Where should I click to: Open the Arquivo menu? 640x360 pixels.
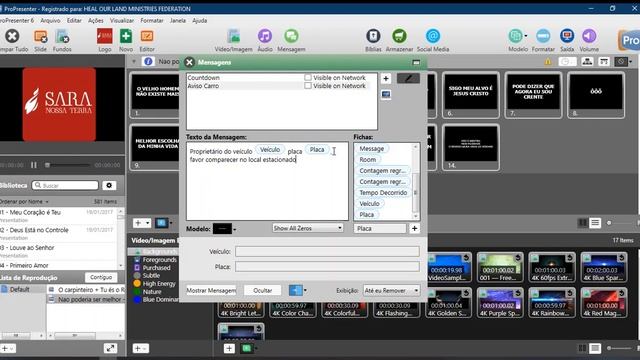[50, 20]
